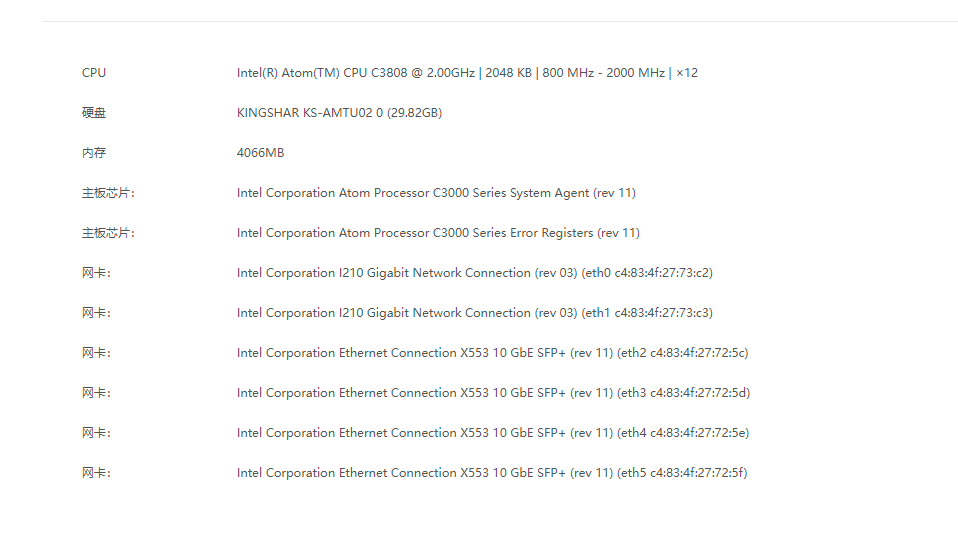Click the C3000 Series System Agent entry

click(x=436, y=193)
